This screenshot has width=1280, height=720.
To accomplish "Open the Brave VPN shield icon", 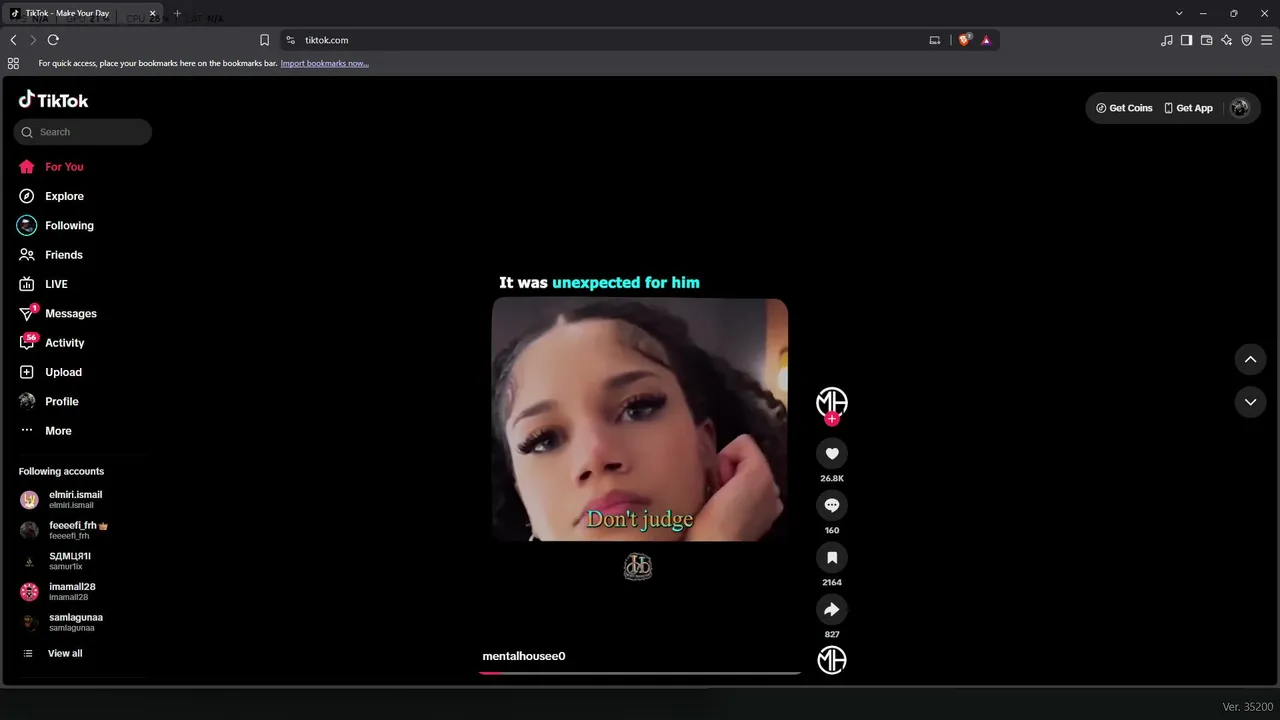I will tap(1246, 40).
